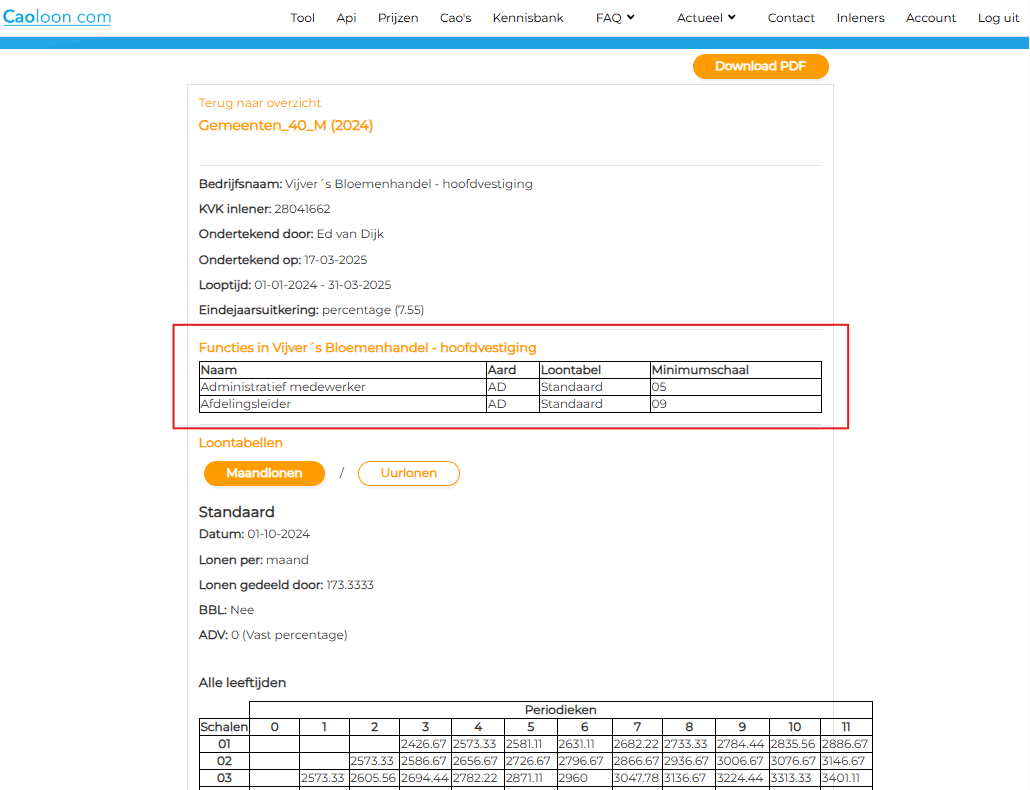Click the Administratief medewerker row

tap(283, 387)
